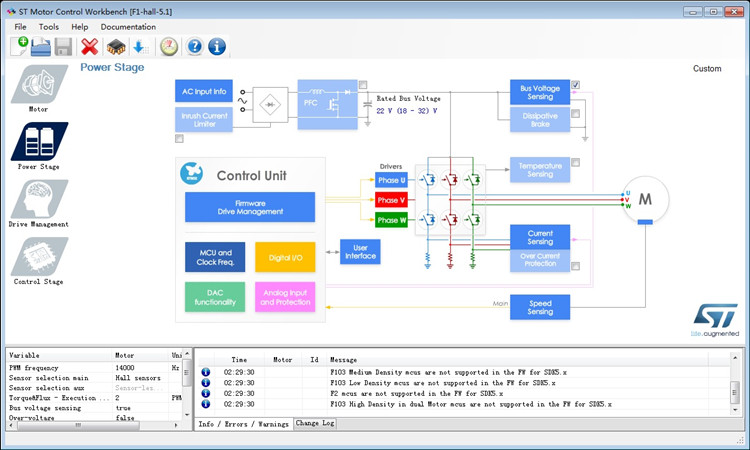750x450 pixels.
Task: Click the chip generation toolbar icon
Action: pyautogui.click(x=116, y=47)
